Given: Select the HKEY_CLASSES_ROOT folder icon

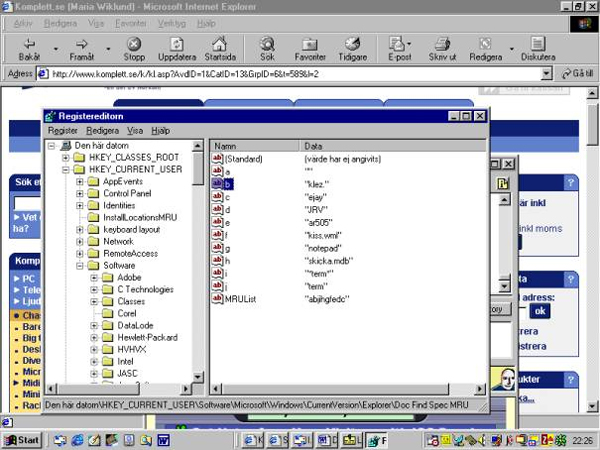Looking at the screenshot, I should point(79,157).
